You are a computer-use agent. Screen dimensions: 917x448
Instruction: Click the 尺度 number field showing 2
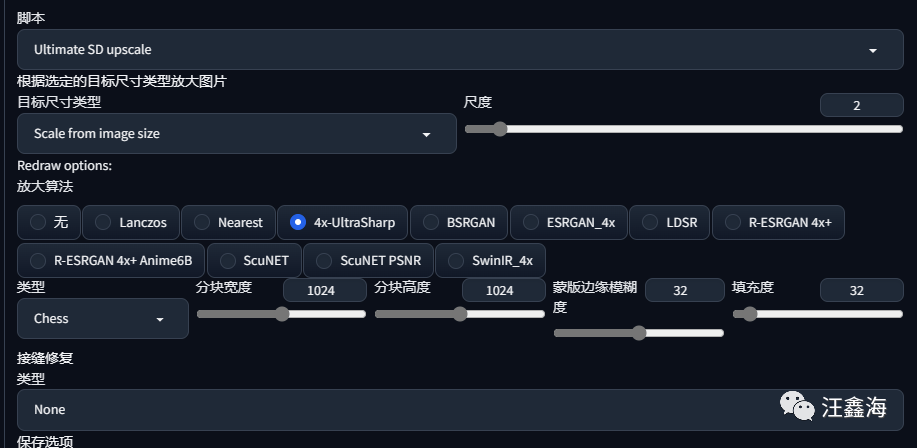point(861,105)
